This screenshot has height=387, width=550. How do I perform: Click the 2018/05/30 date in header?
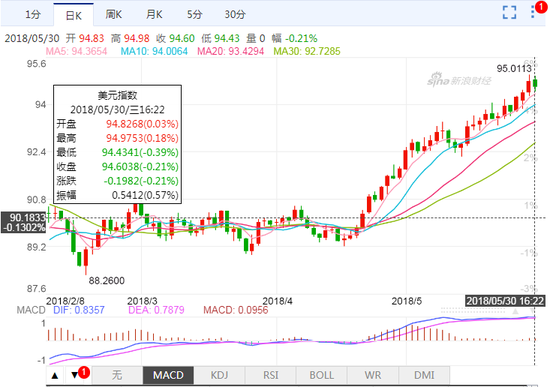tap(32, 38)
